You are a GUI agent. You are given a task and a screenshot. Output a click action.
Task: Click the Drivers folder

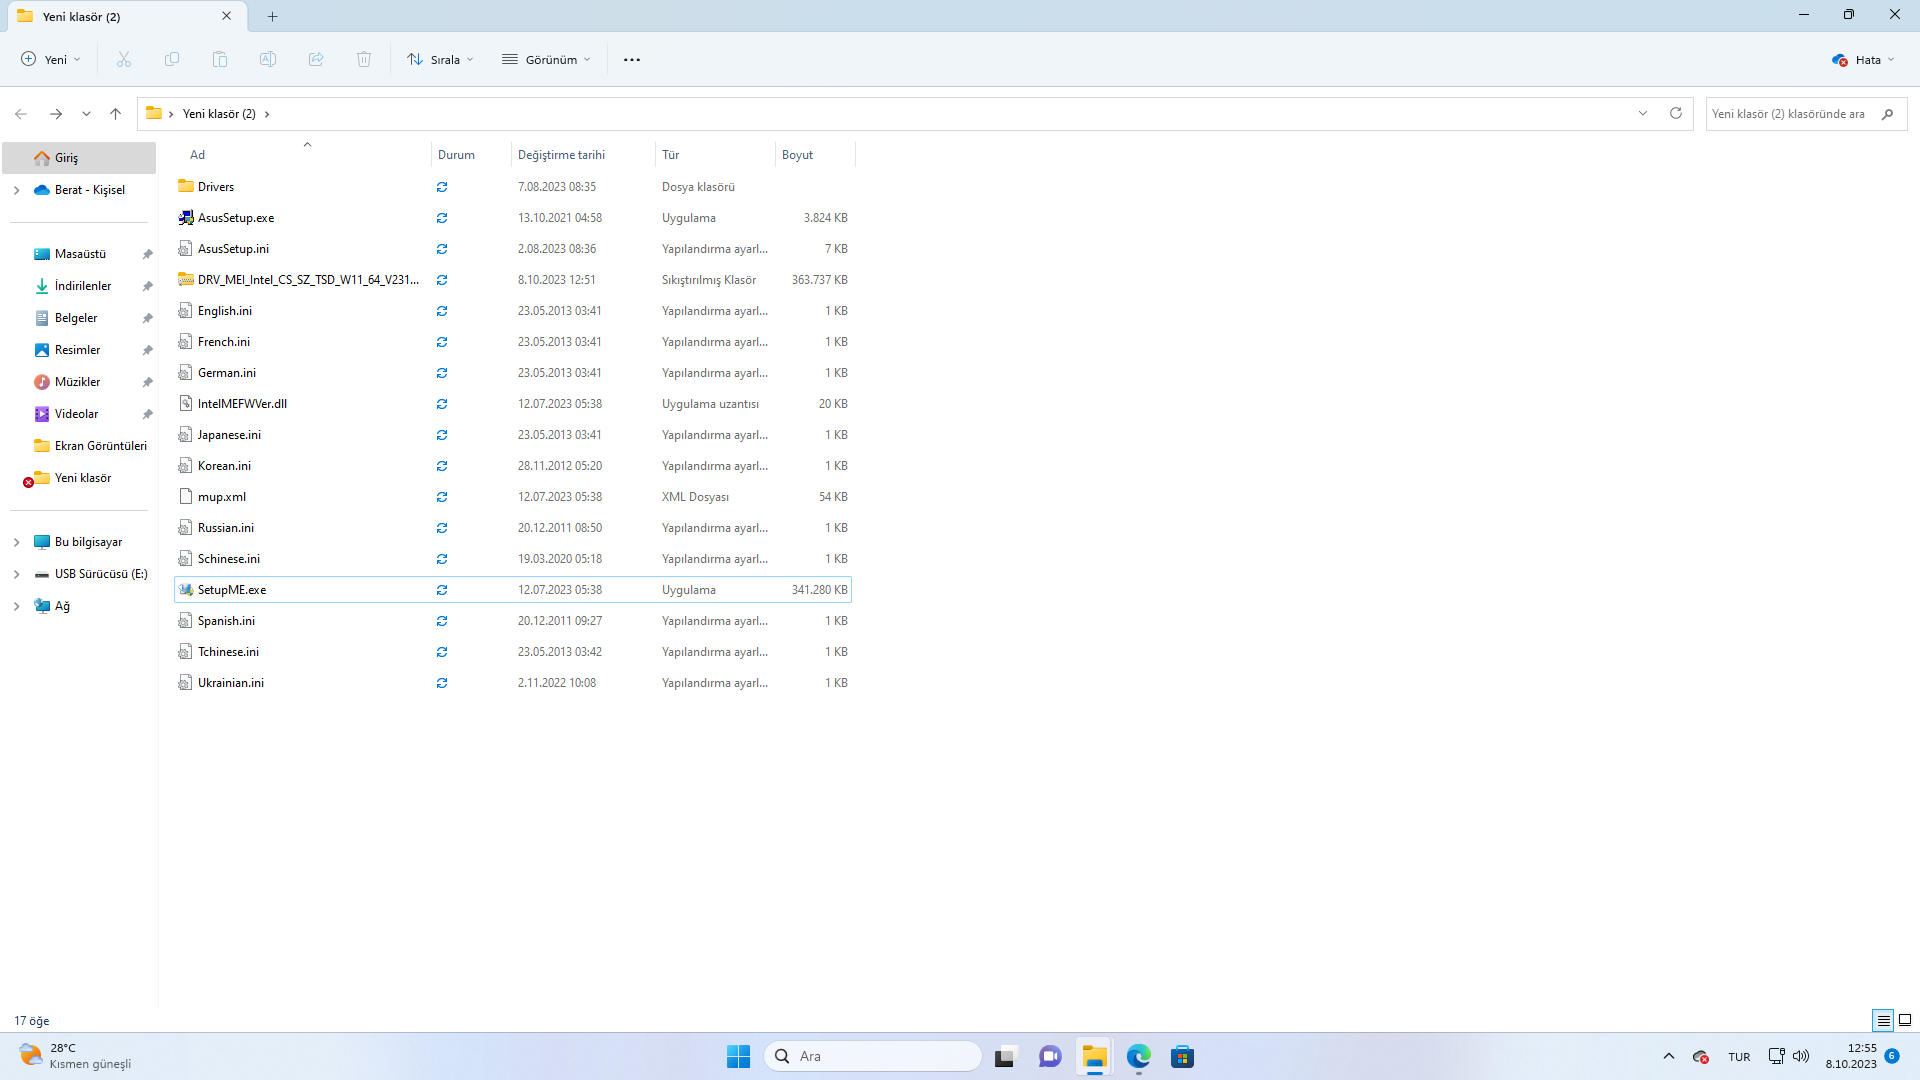(215, 186)
